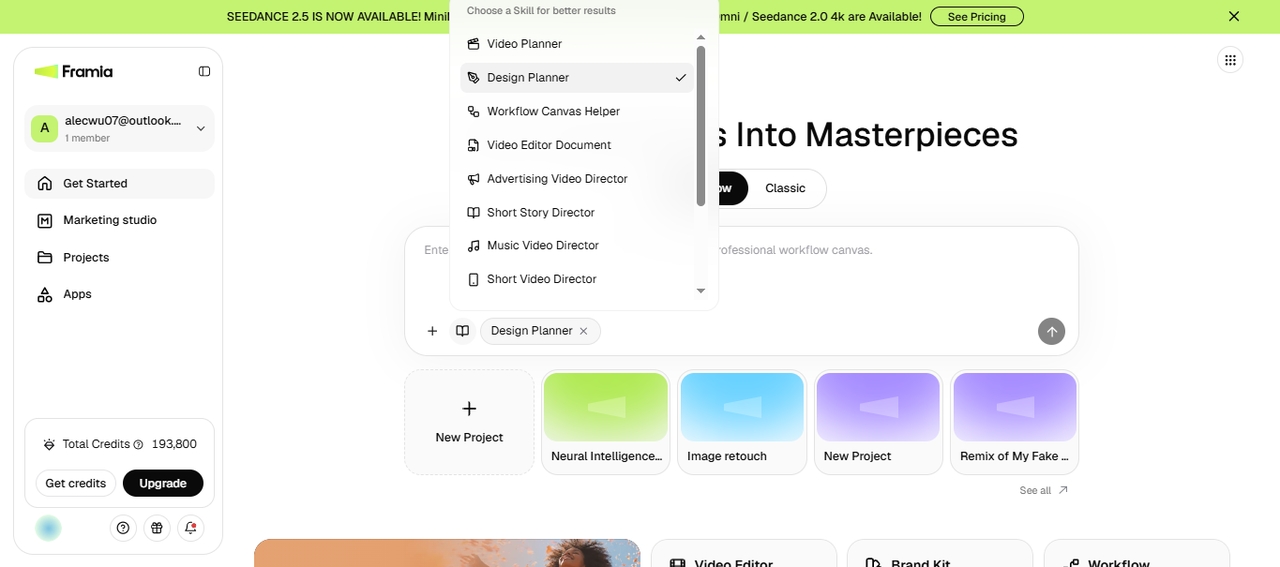The image size is (1280, 567).
Task: Open the notifications bell icon
Action: (x=190, y=528)
